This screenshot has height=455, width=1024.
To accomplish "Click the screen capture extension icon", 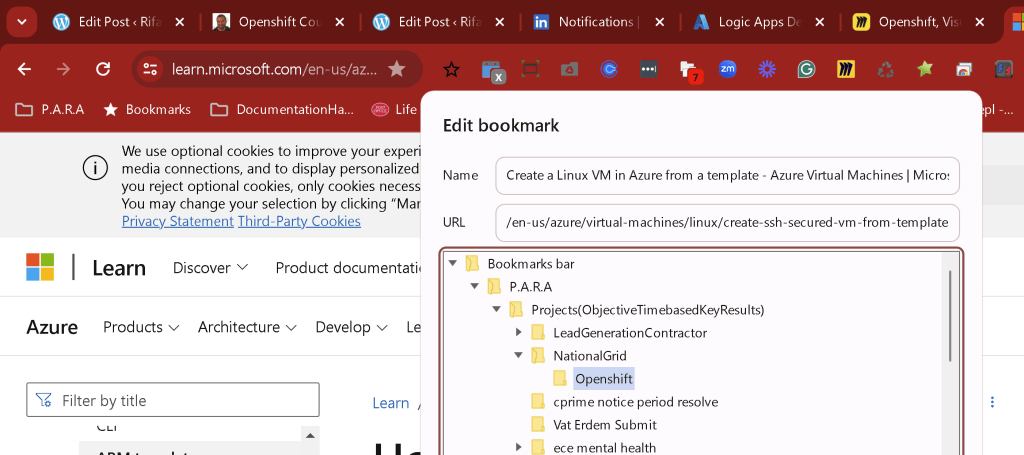I will point(530,69).
